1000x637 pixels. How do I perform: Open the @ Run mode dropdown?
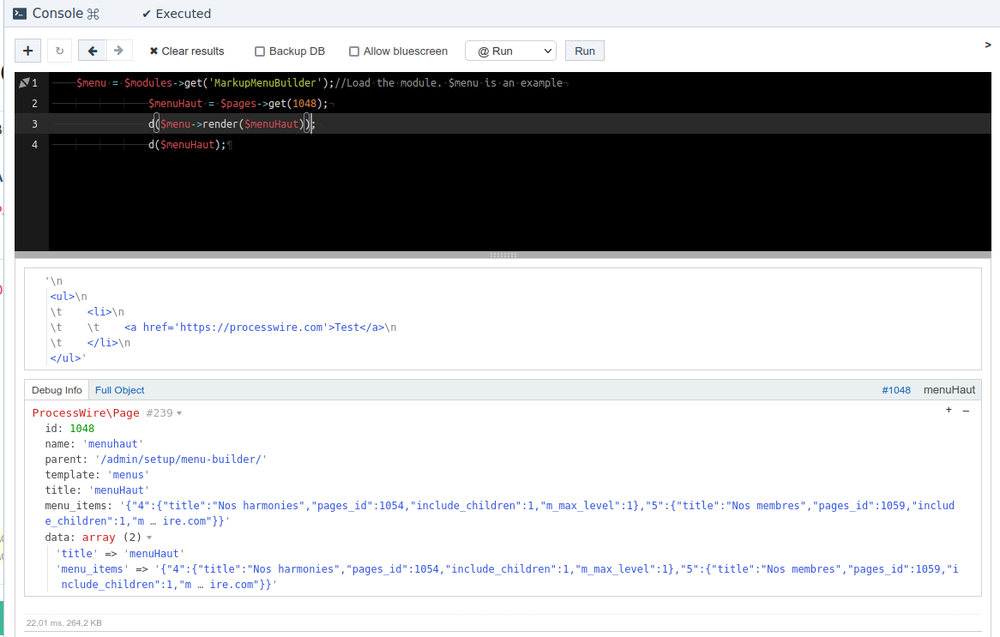pos(510,51)
